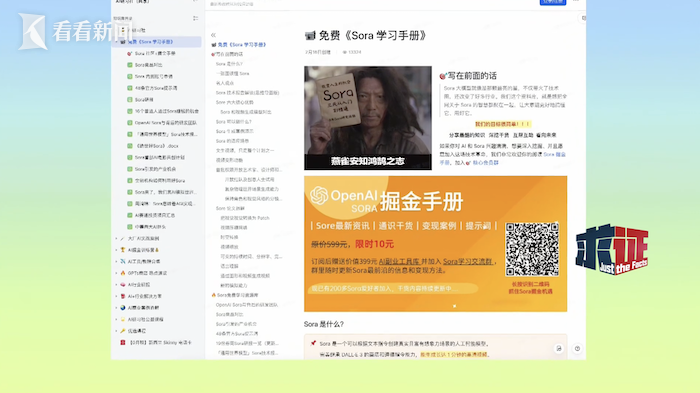The width and height of the screenshot is (700, 393).
Task: Click green icon beside the '.docx' sidebar row
Action: tap(130, 146)
